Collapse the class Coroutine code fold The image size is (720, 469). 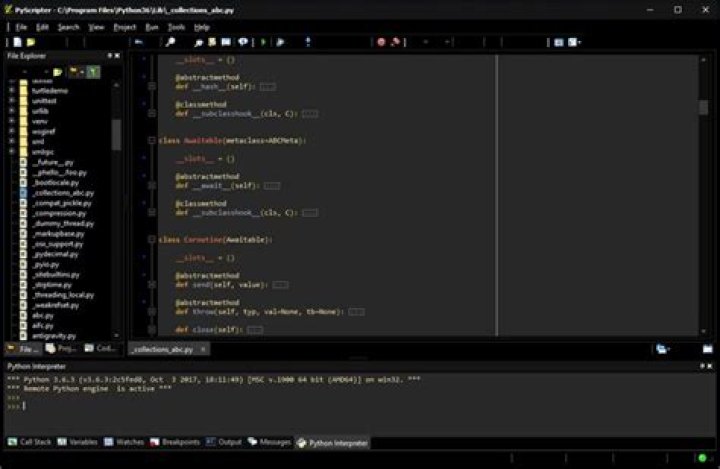pos(152,239)
